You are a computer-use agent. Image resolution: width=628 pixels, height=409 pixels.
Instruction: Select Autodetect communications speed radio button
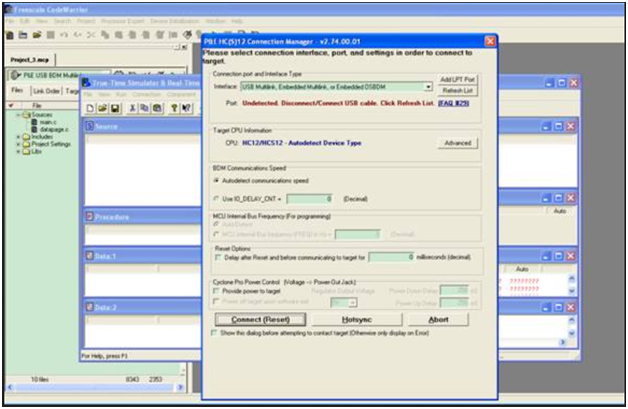click(x=216, y=181)
